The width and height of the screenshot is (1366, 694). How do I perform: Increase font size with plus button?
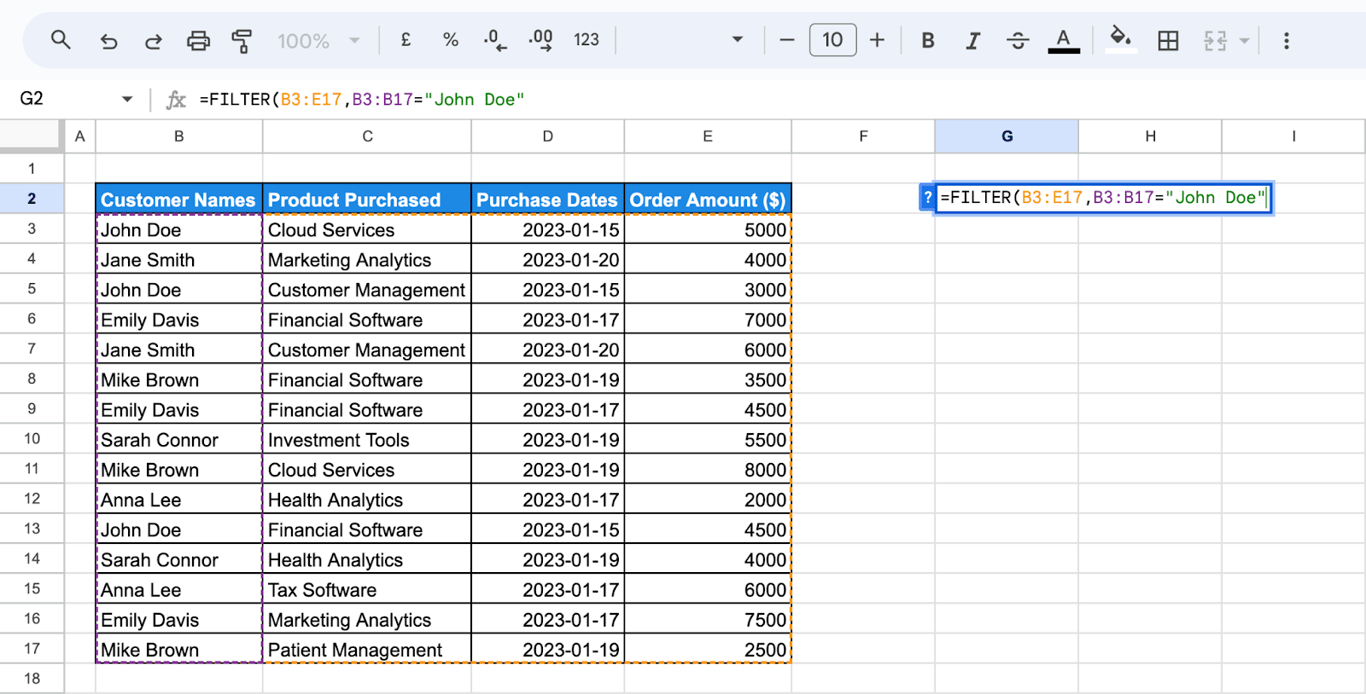[x=877, y=40]
